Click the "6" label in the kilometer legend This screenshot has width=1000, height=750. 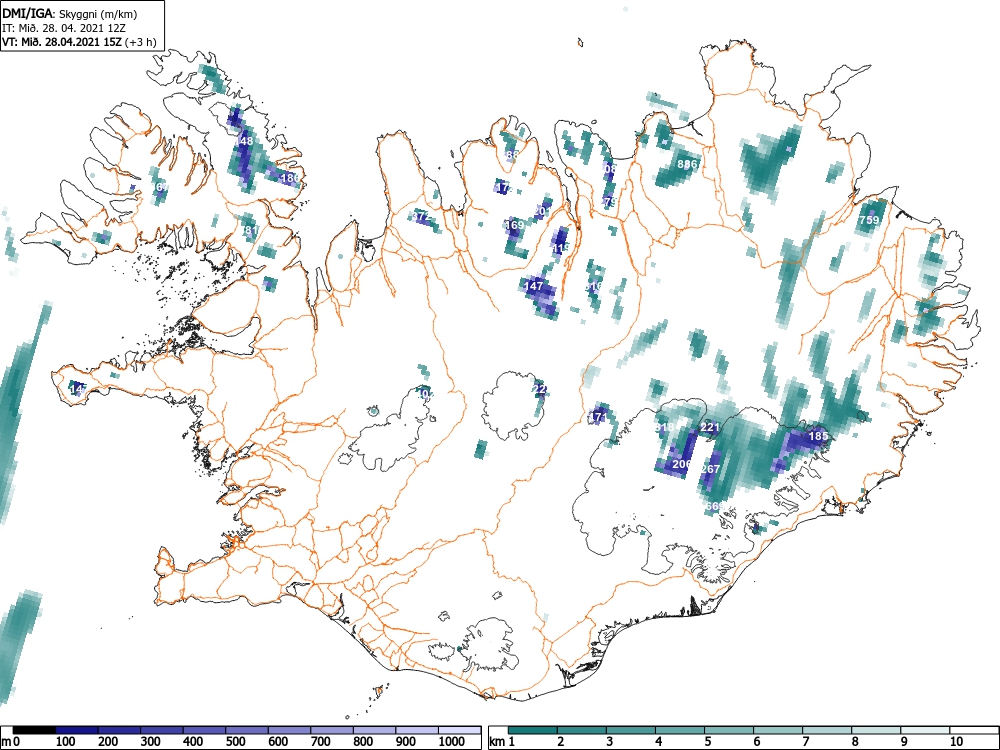756,741
